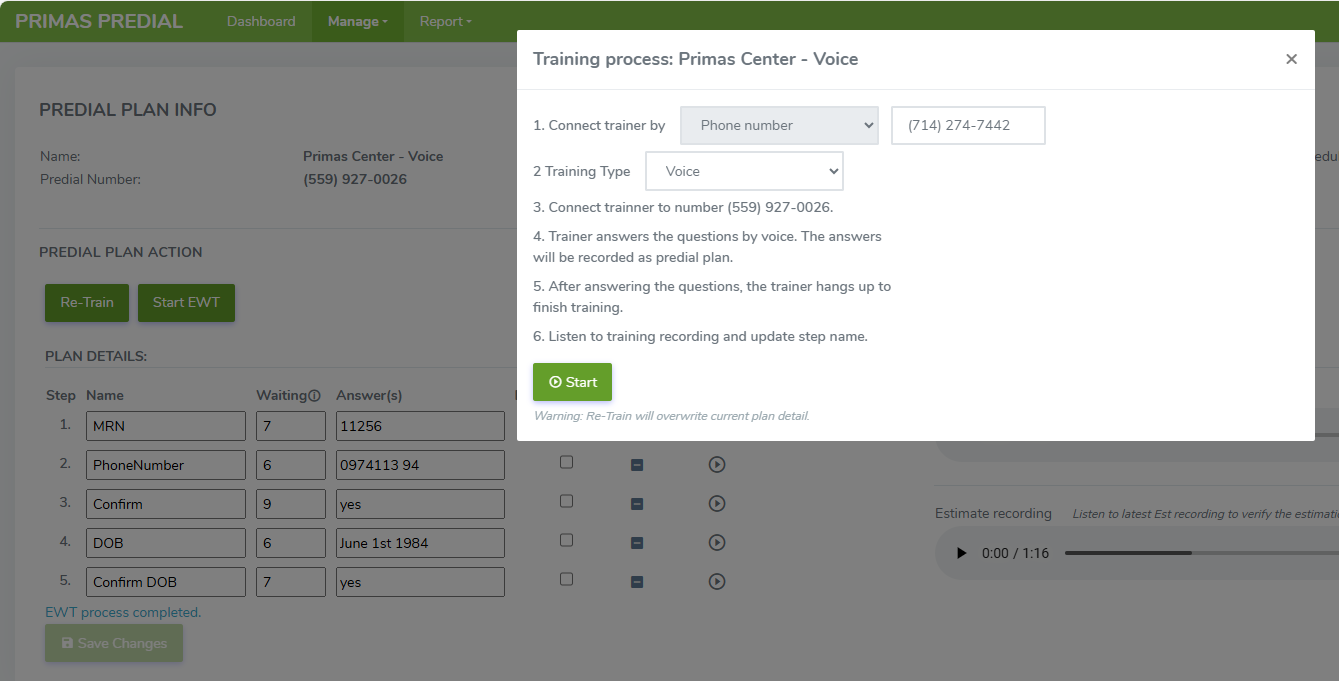Screen dimensions: 1339x681
Task: Open the Report menu dropdown
Action: [445, 21]
